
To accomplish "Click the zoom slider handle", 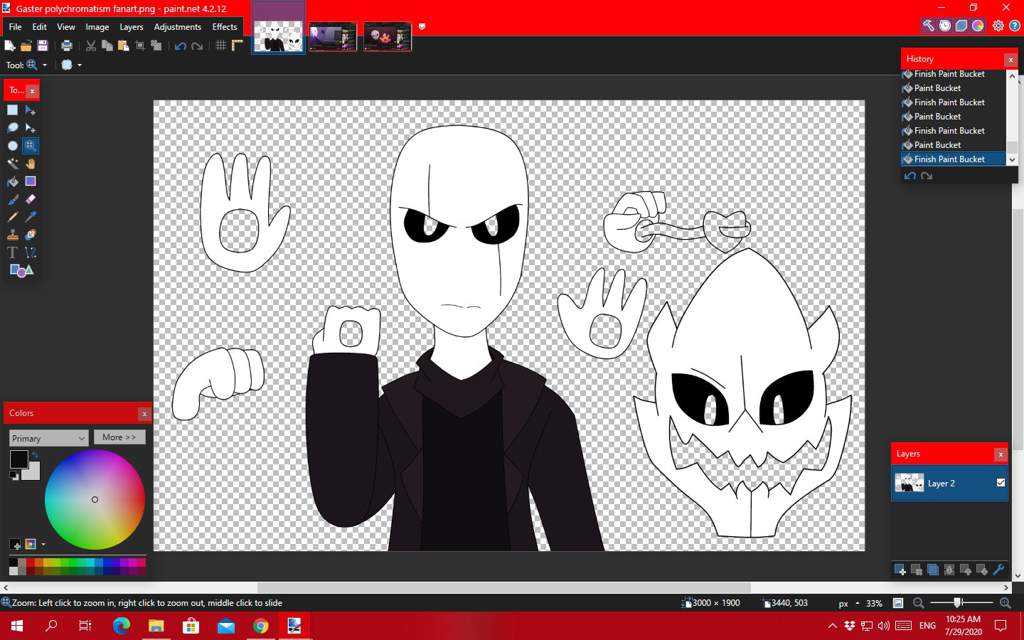I will tap(957, 603).
